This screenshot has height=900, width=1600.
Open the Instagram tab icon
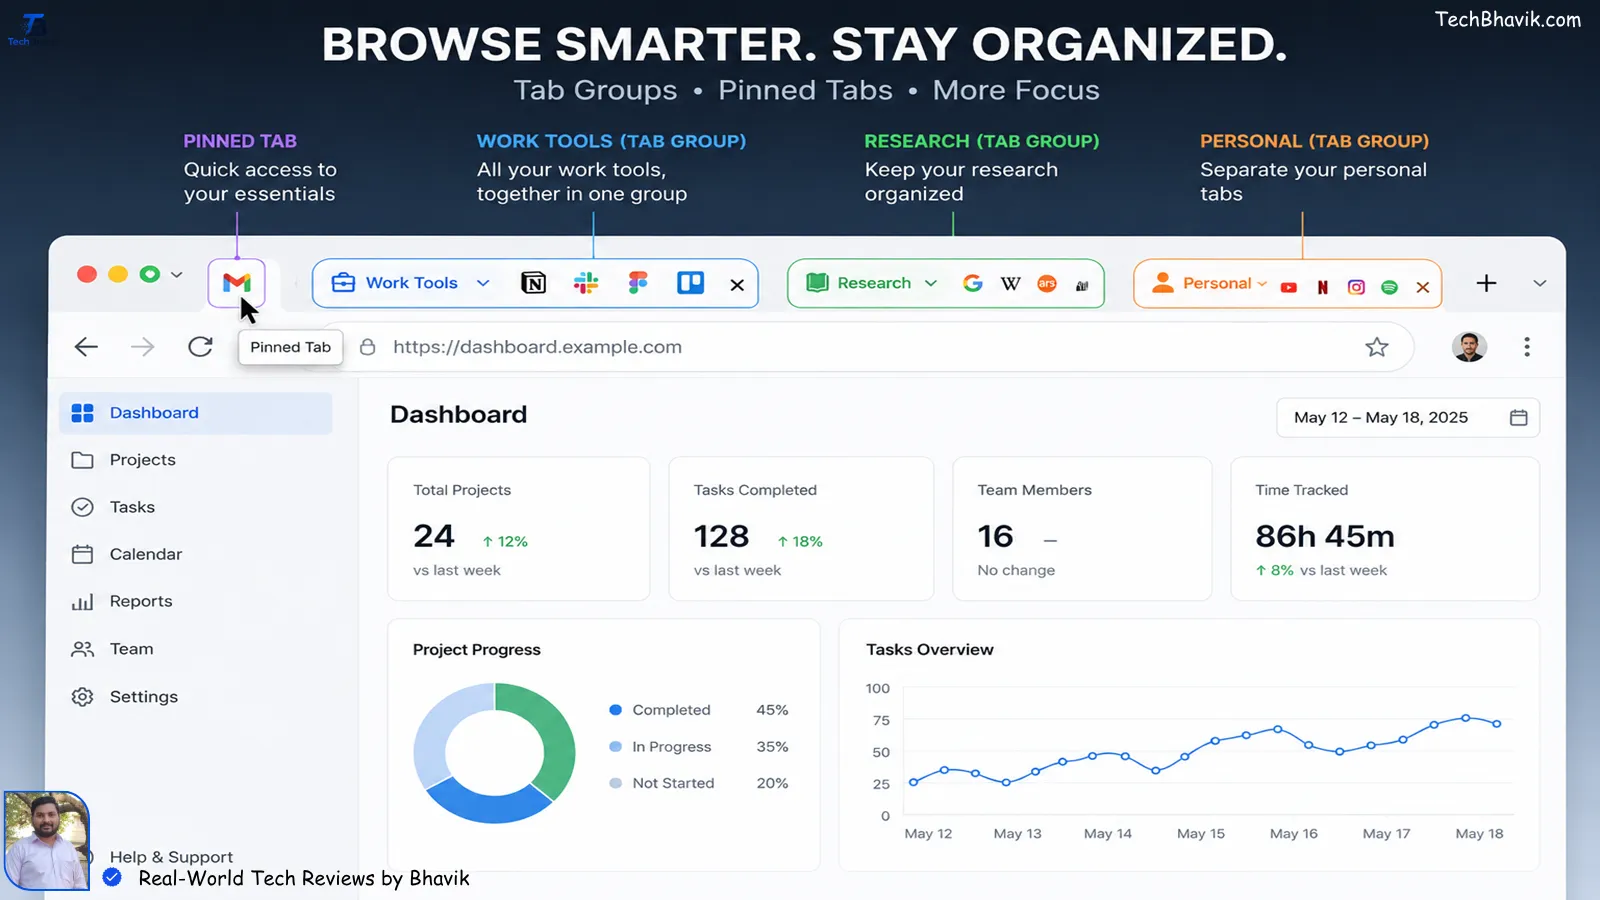click(x=1356, y=287)
